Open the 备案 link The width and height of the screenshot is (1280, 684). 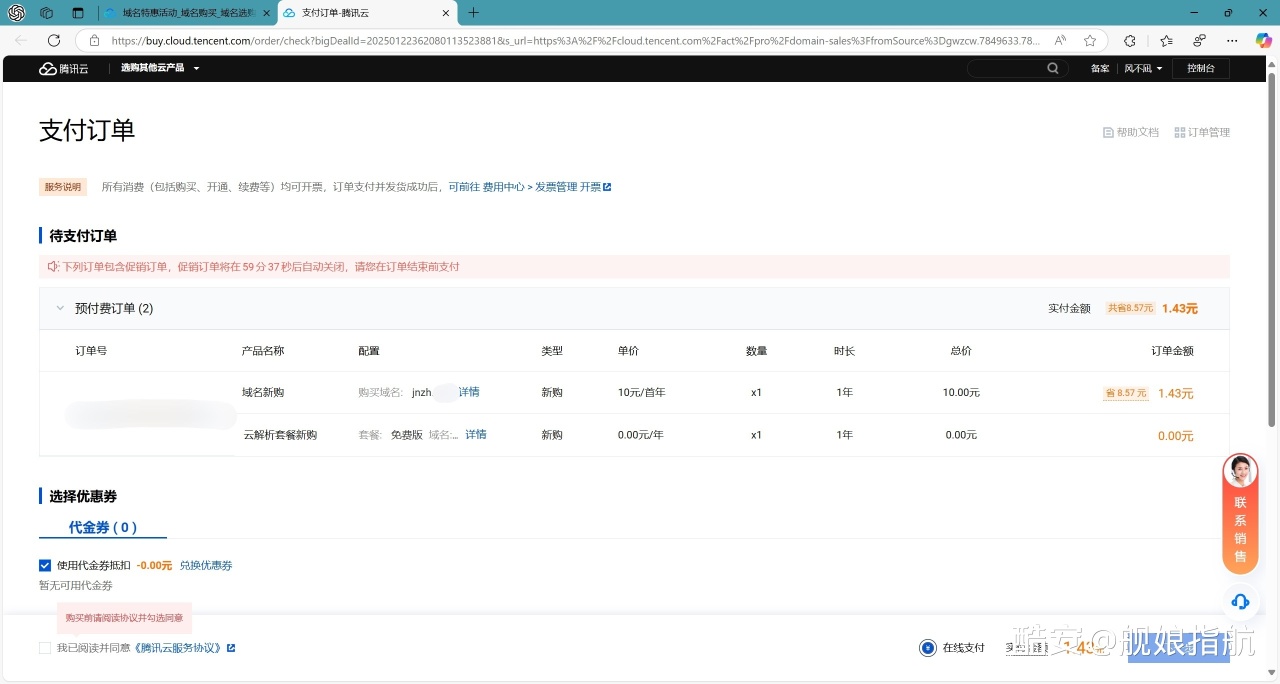tap(1100, 68)
